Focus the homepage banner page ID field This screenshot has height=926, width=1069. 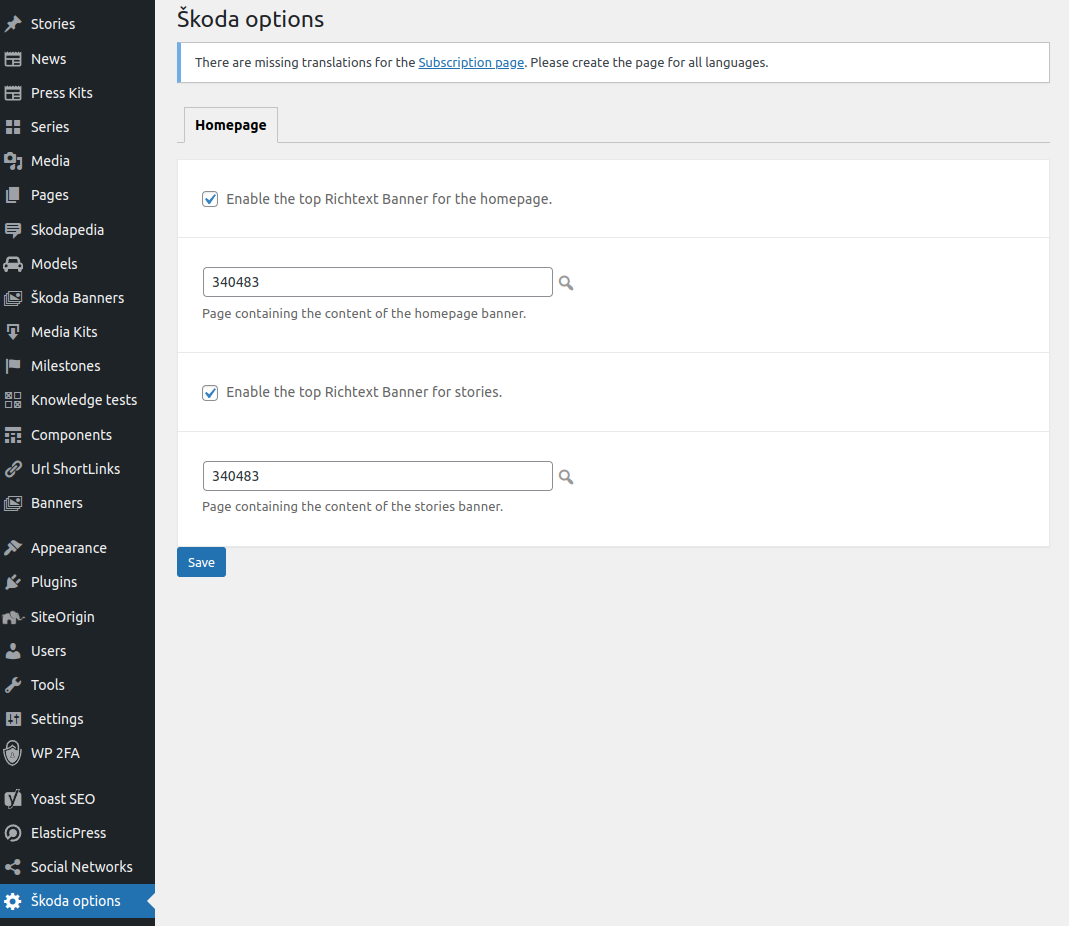(x=378, y=282)
